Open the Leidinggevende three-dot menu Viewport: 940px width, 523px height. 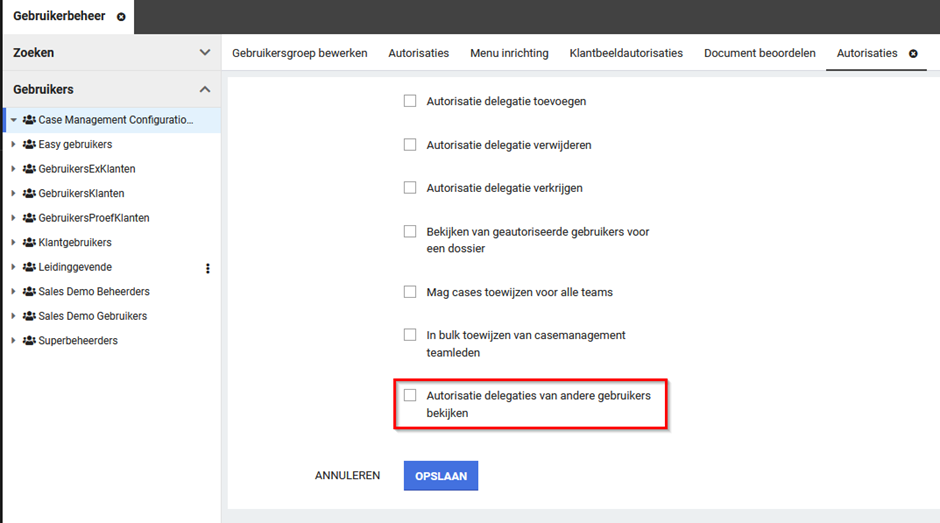[208, 268]
